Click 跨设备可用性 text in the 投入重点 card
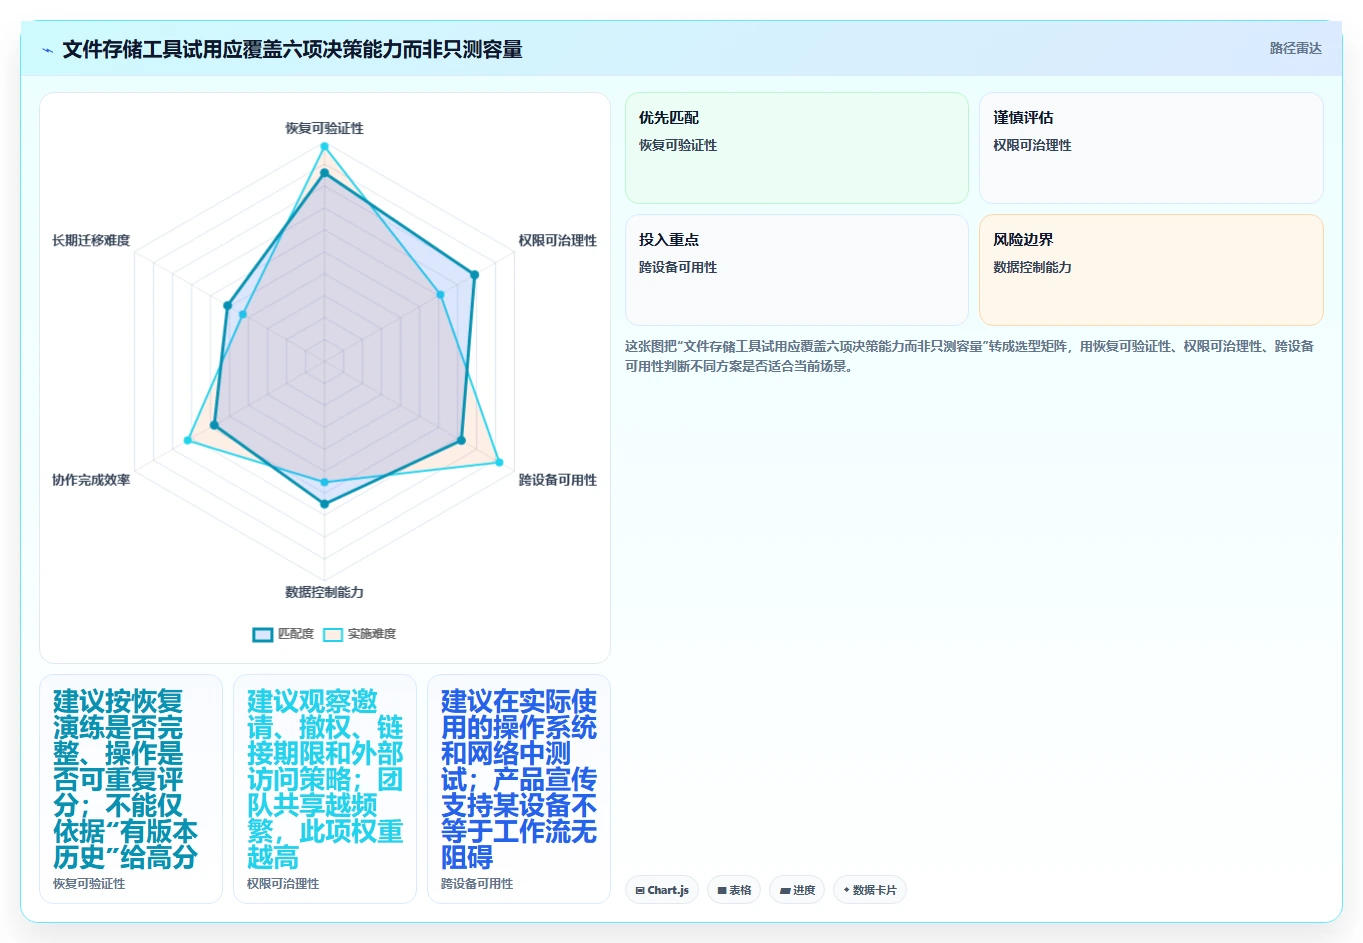Image resolution: width=1363 pixels, height=943 pixels. pos(678,267)
